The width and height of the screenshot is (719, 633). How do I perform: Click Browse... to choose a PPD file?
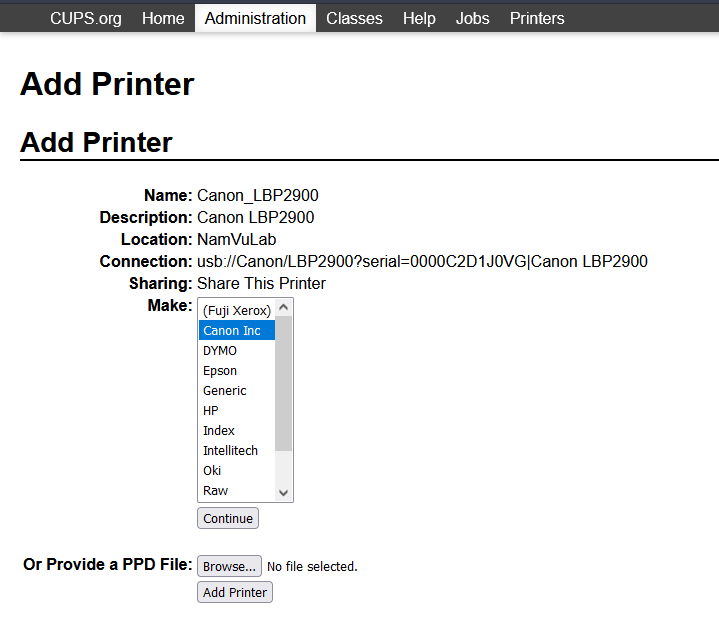click(229, 566)
